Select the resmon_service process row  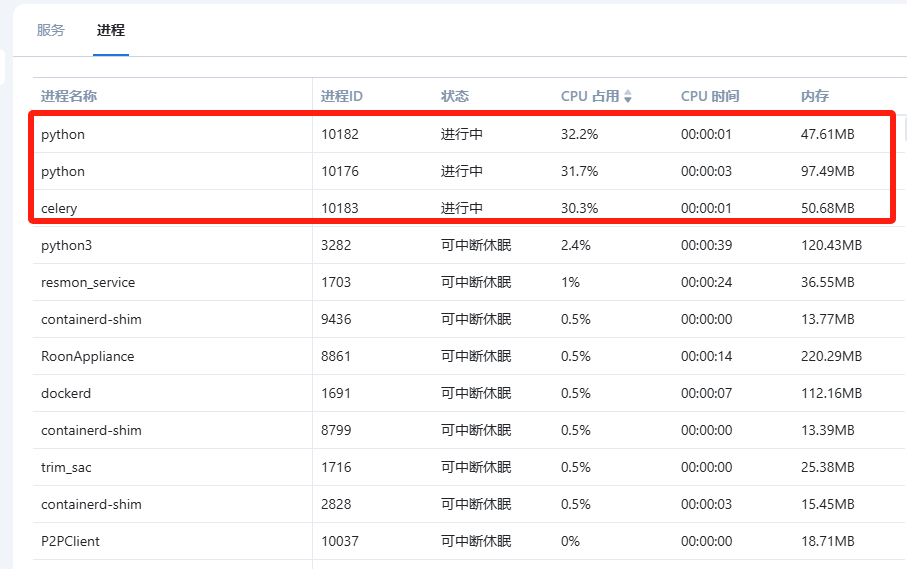click(x=88, y=282)
